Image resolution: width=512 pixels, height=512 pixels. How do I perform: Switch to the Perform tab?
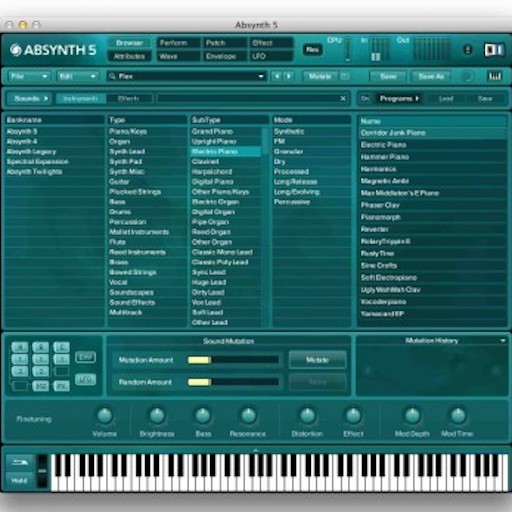179,43
